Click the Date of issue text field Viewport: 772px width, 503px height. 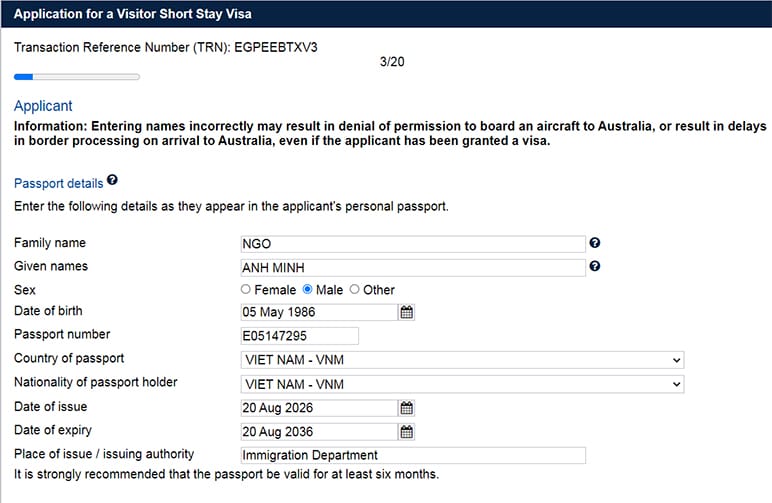coord(319,408)
